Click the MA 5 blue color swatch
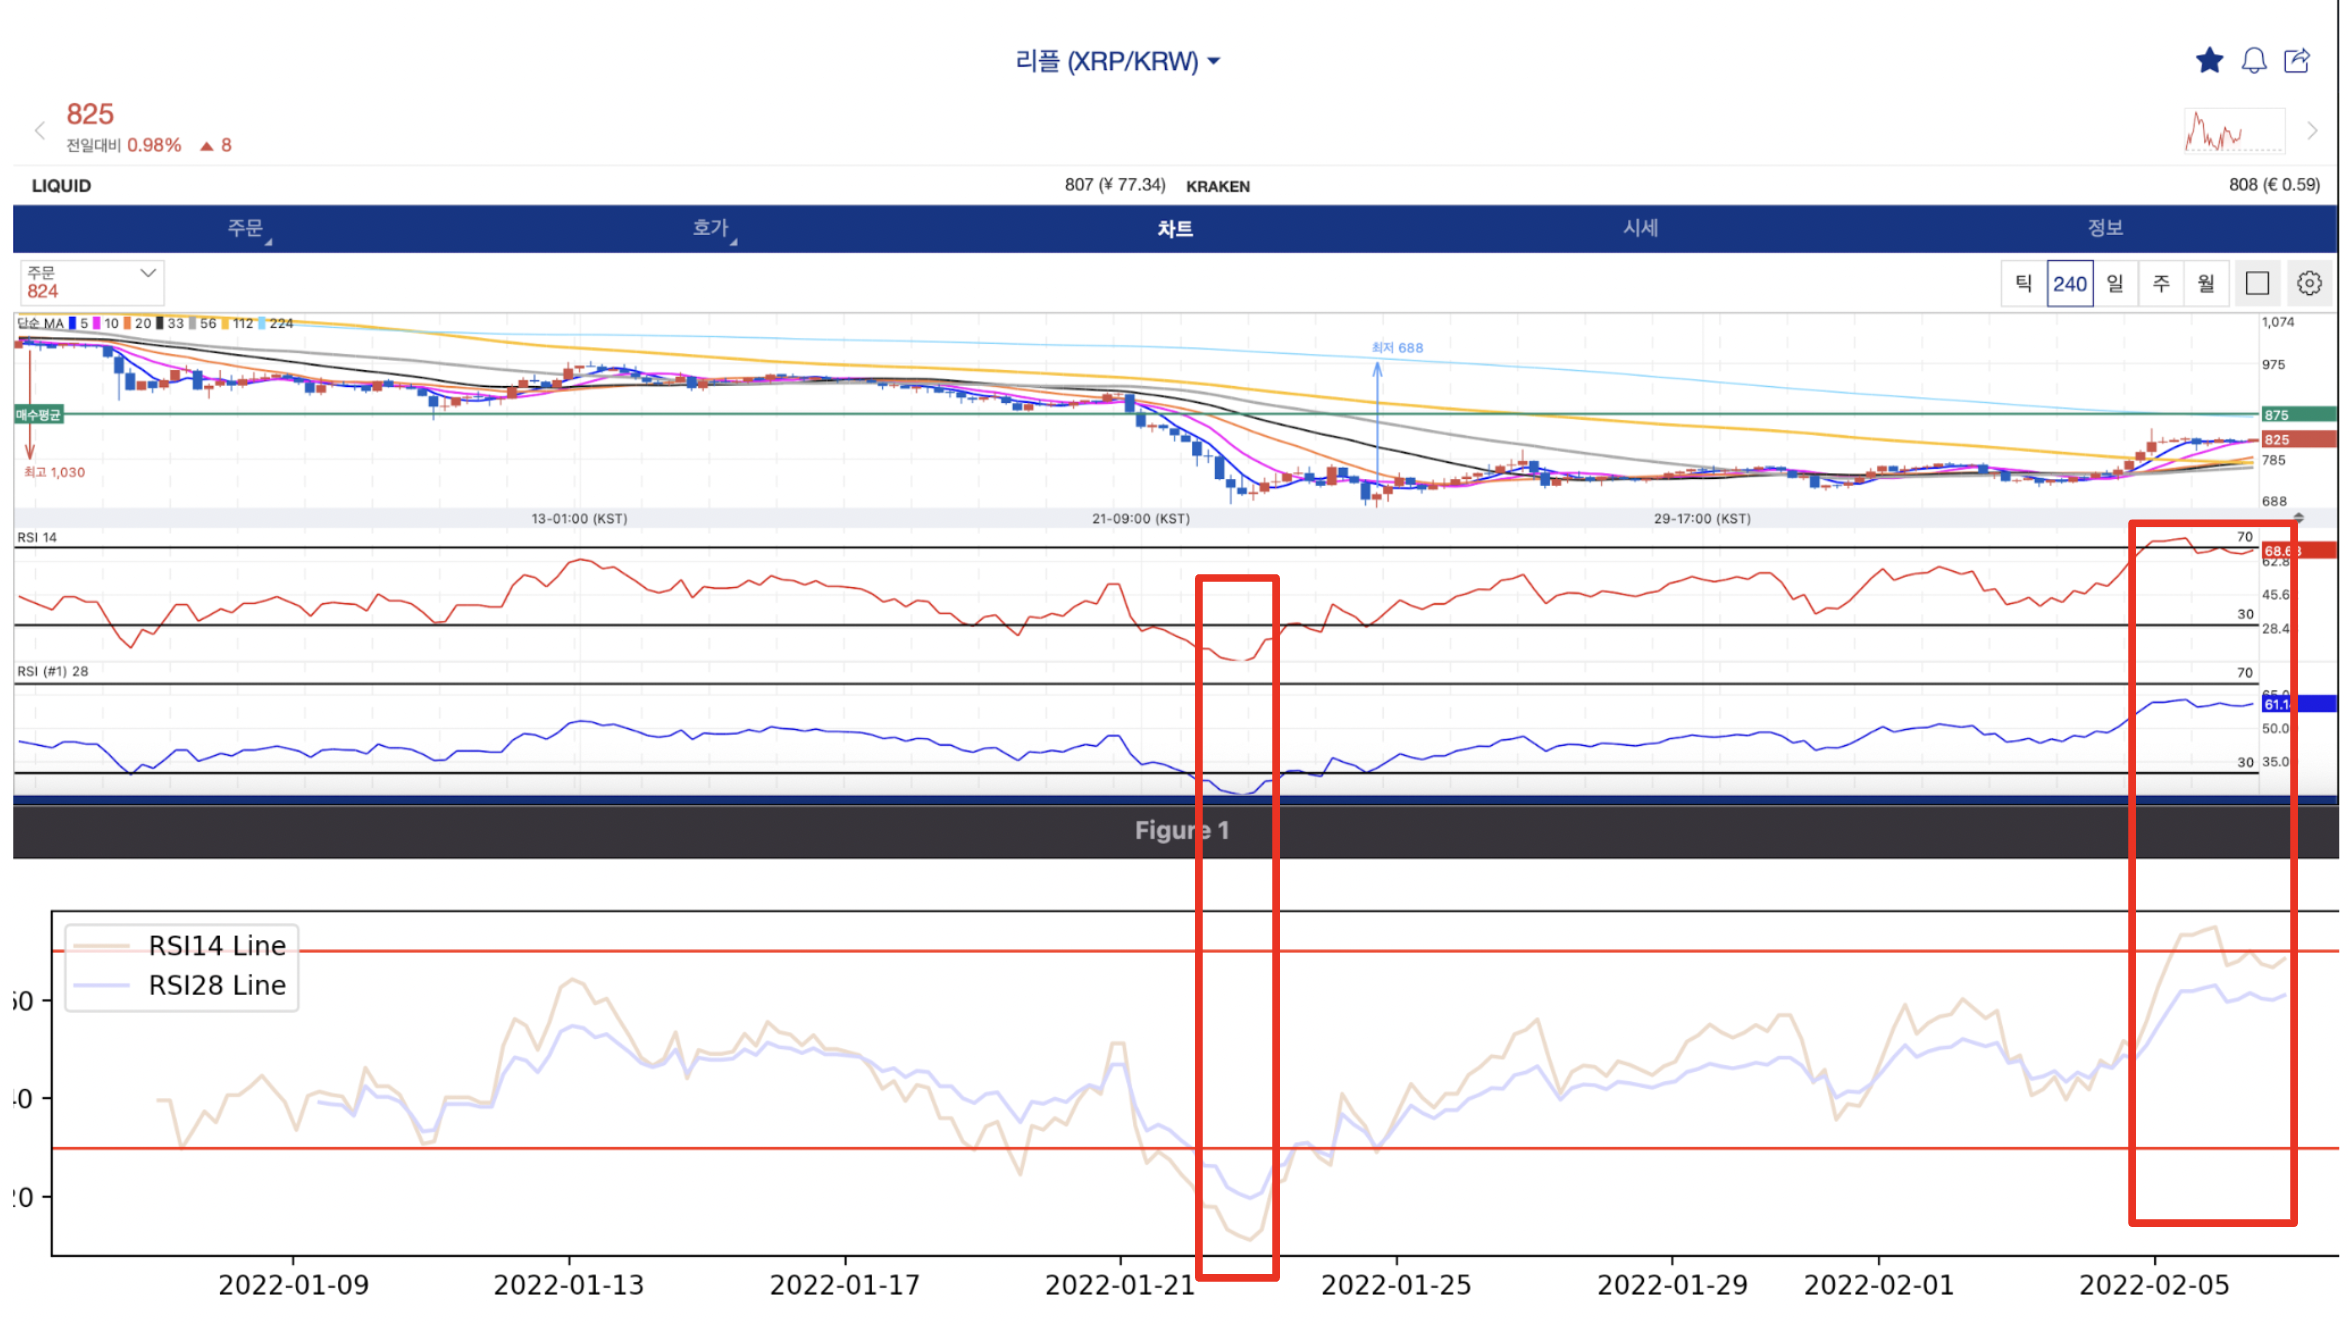2350x1324 pixels. point(72,324)
